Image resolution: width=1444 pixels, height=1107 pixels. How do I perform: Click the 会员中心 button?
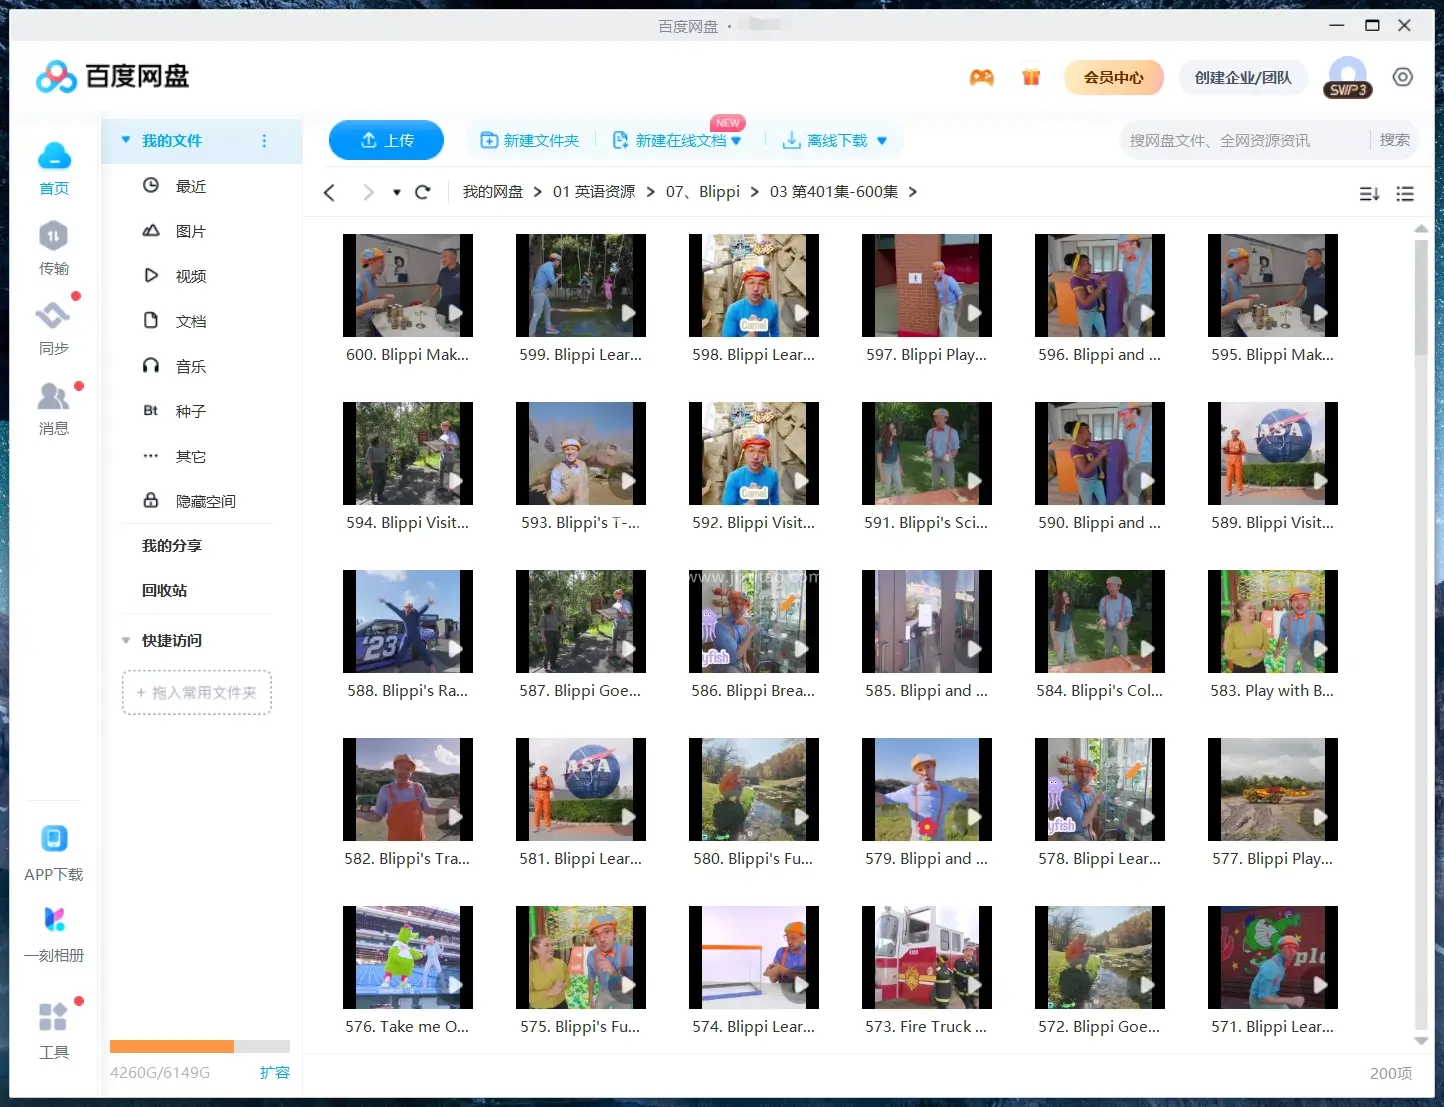(x=1113, y=78)
